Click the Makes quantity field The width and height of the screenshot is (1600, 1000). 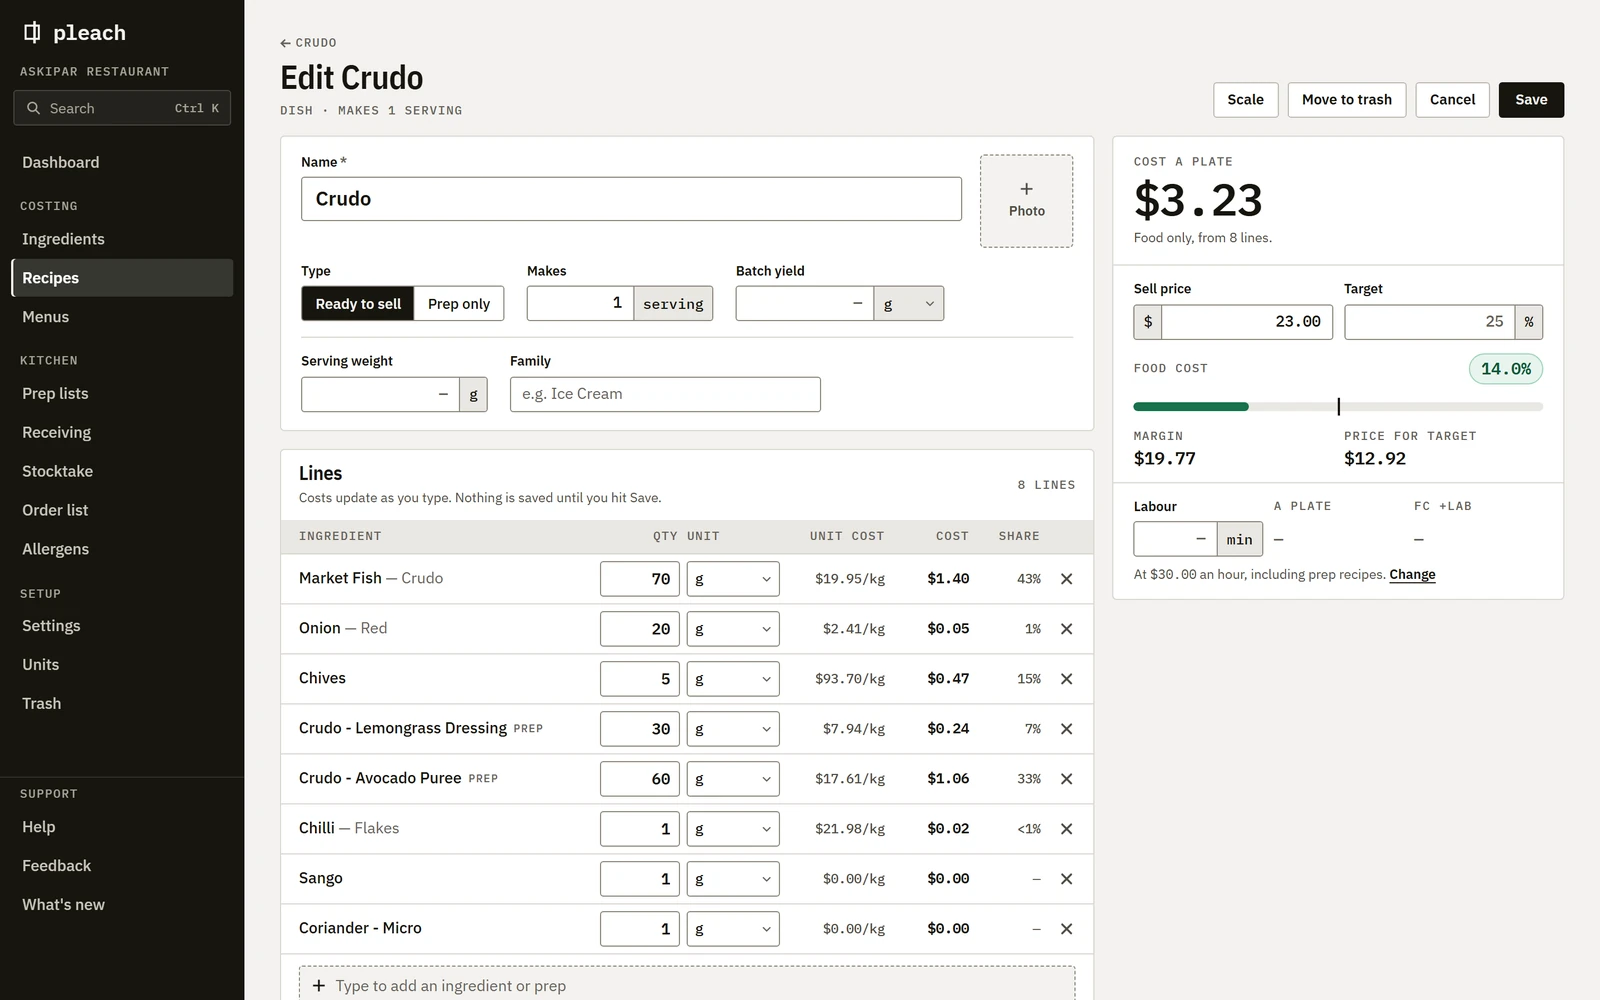[580, 304]
